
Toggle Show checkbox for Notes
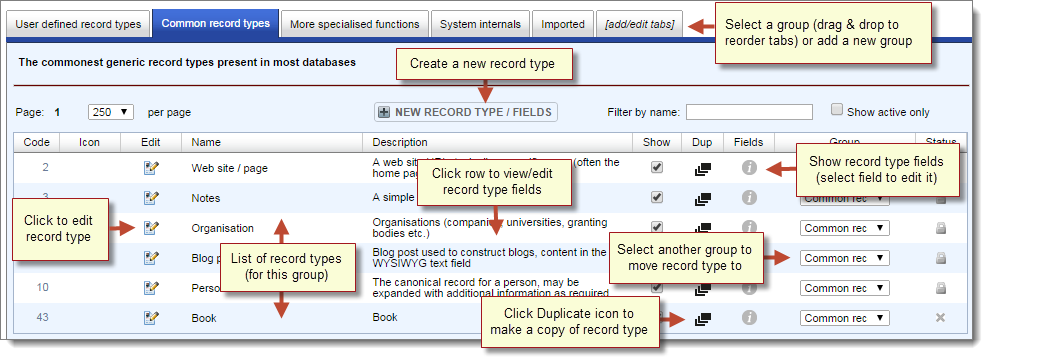pyautogui.click(x=657, y=197)
